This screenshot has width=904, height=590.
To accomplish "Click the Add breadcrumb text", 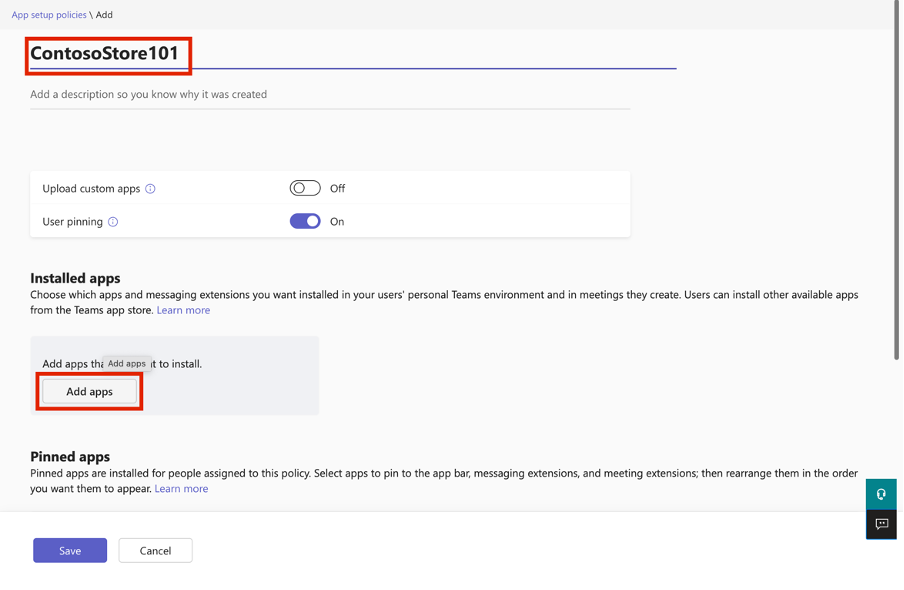I will pos(104,15).
